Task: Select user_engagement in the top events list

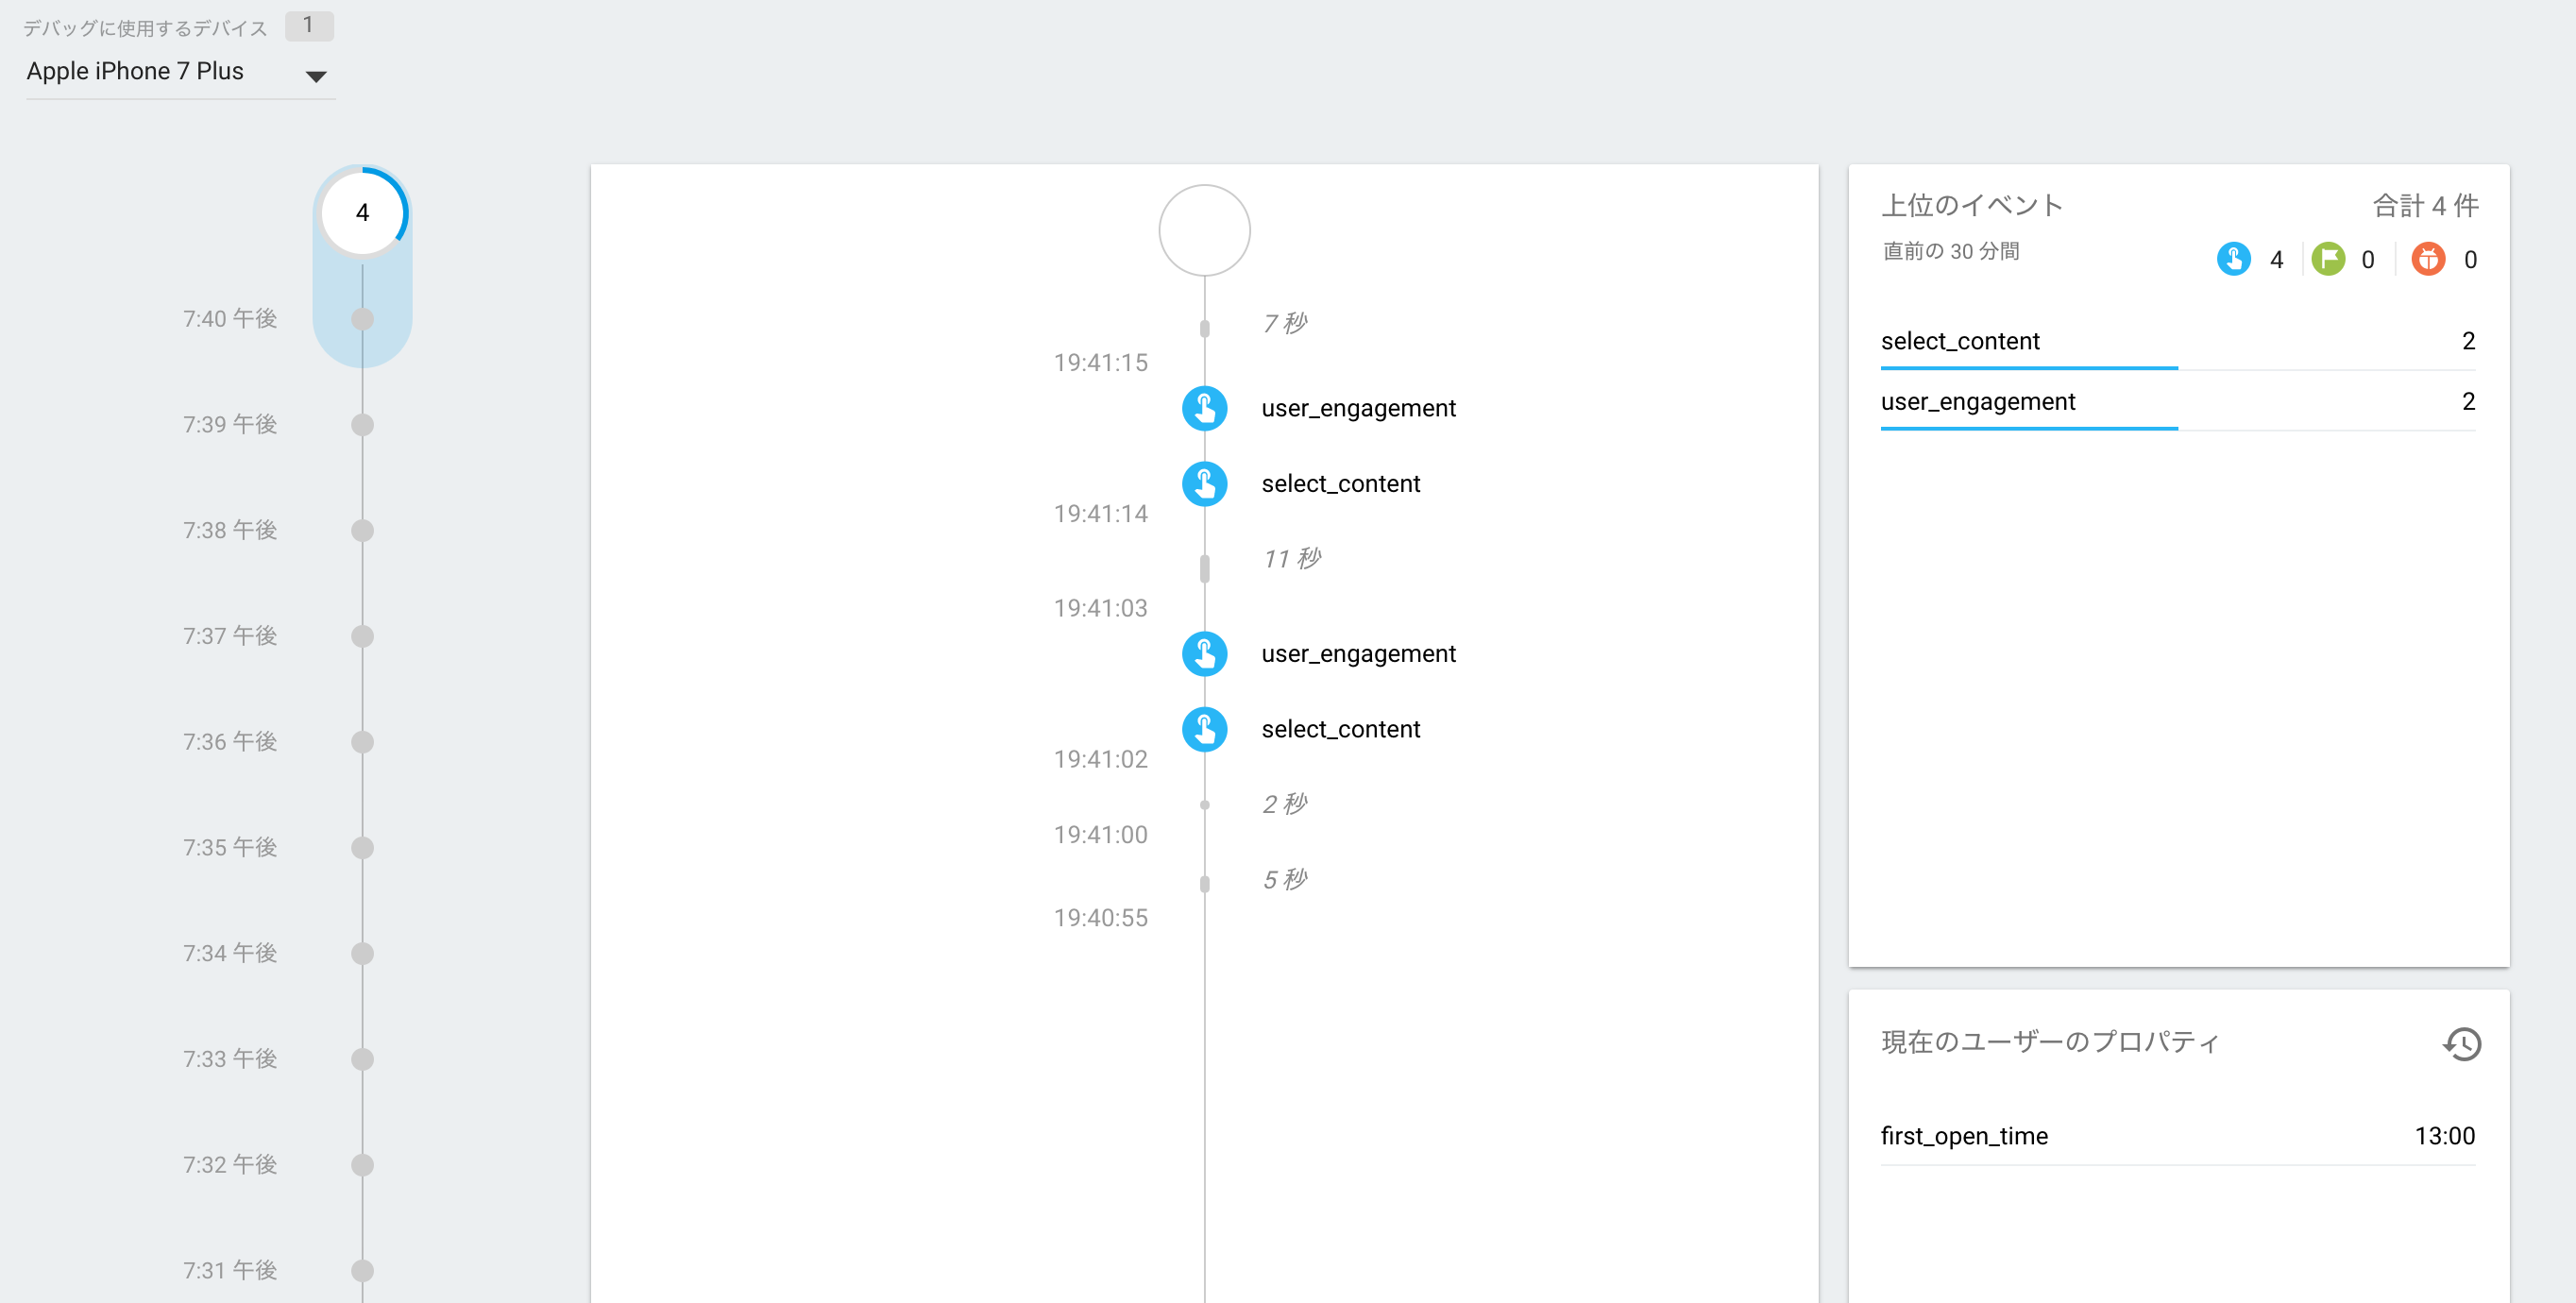Action: pos(1978,401)
